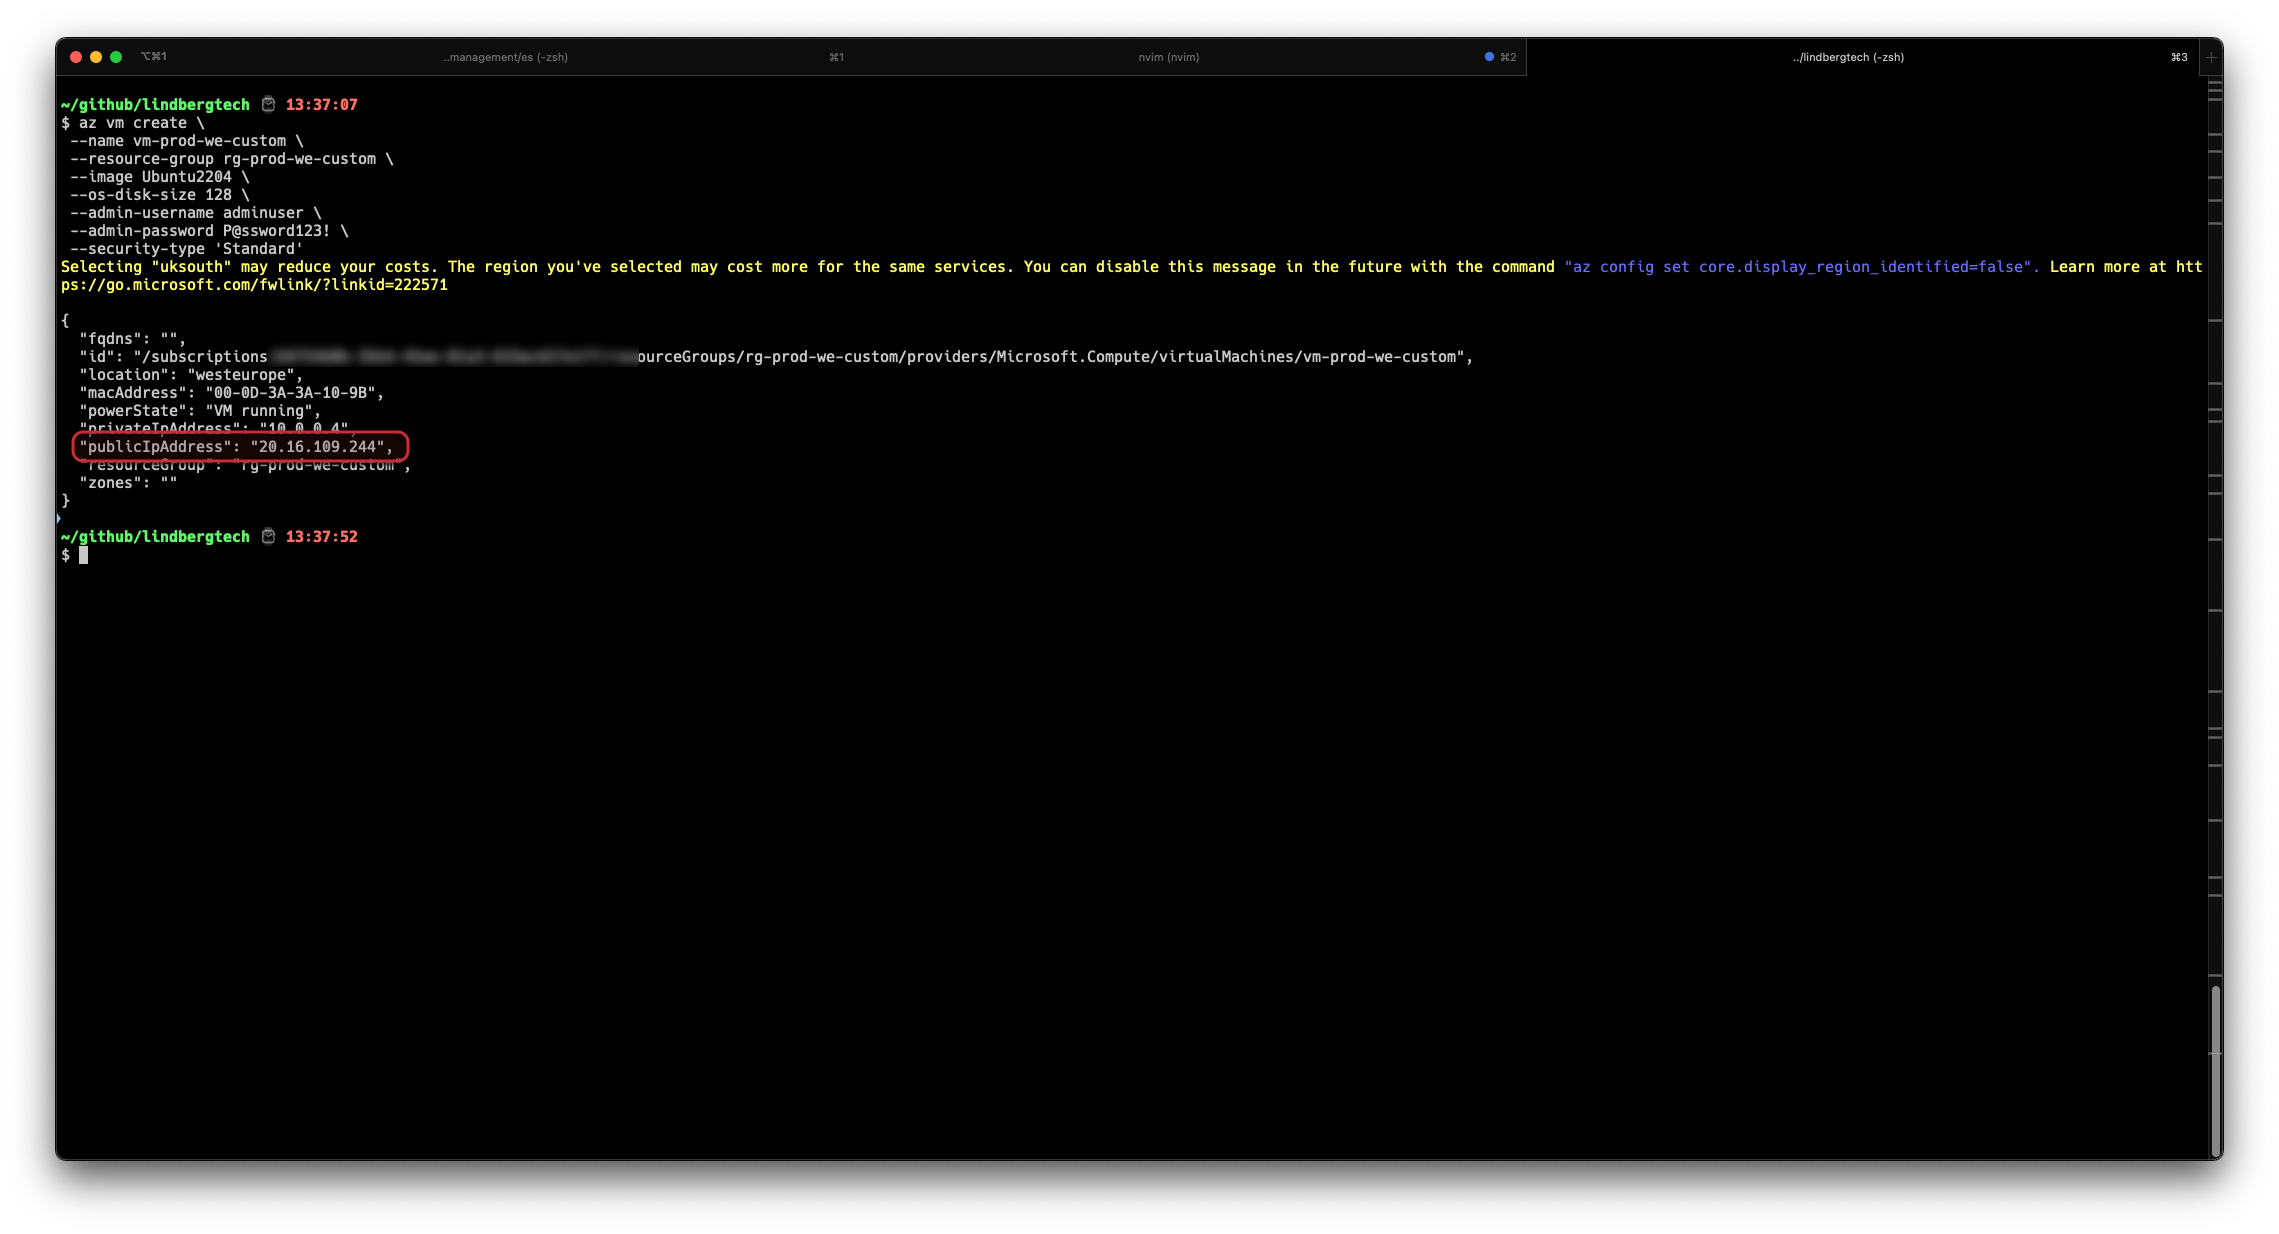Open the go.microsoft.com fwlink URL
This screenshot has width=2279, height=1234.
[x=254, y=285]
